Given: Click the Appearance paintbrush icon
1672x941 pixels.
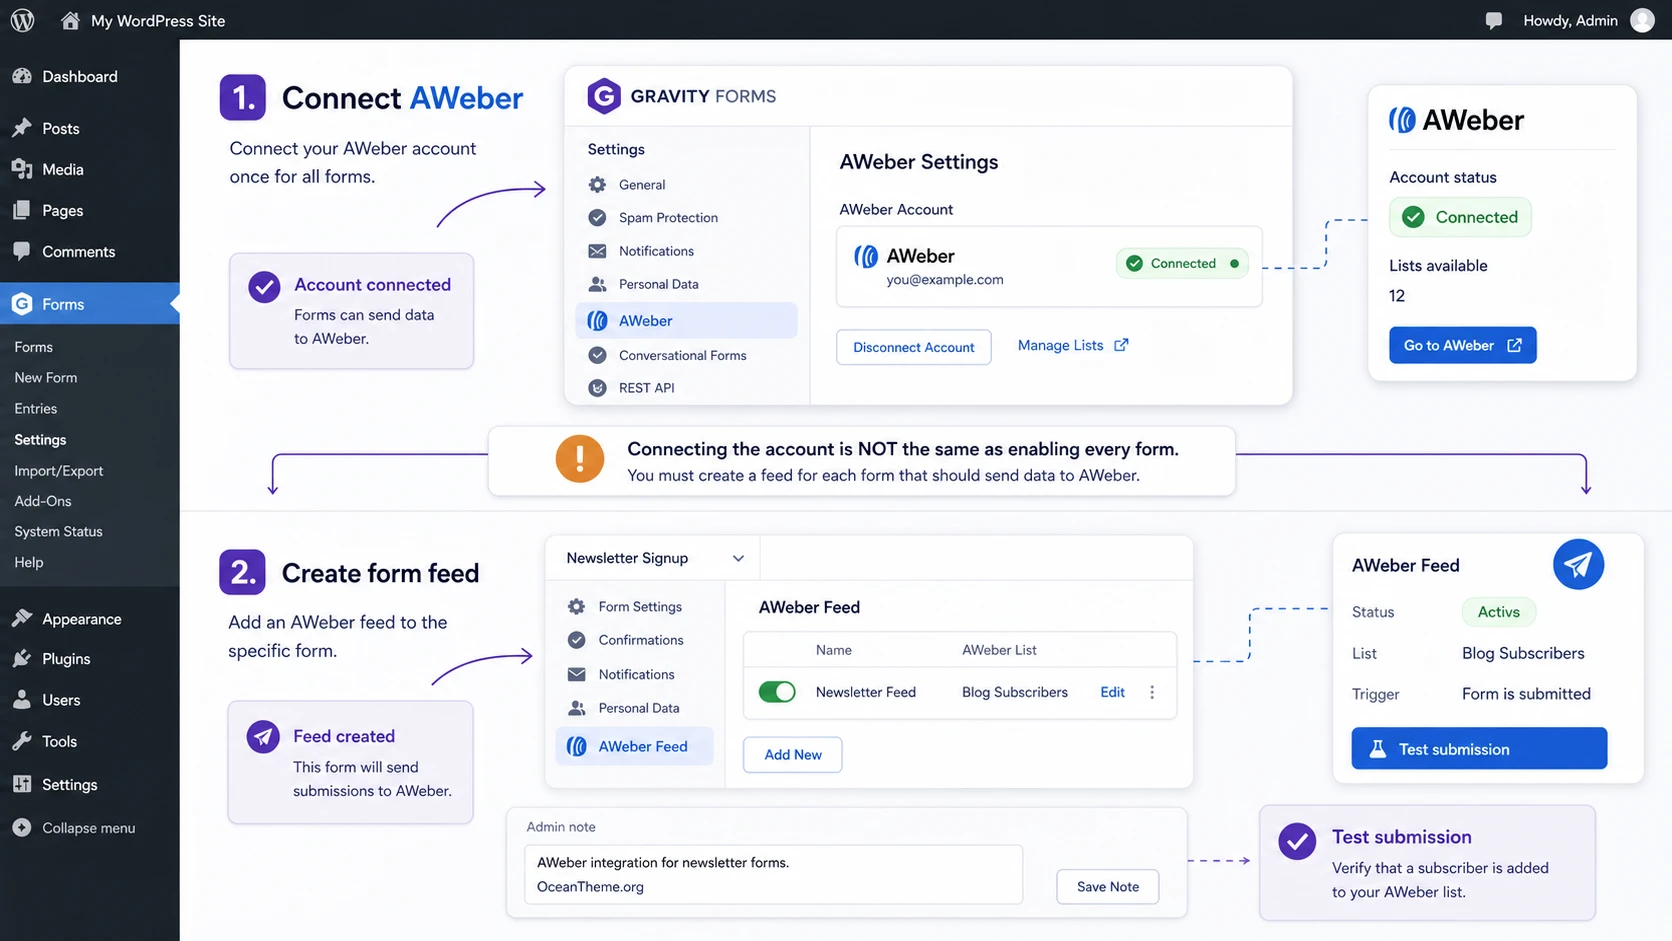Looking at the screenshot, I should (x=22, y=619).
